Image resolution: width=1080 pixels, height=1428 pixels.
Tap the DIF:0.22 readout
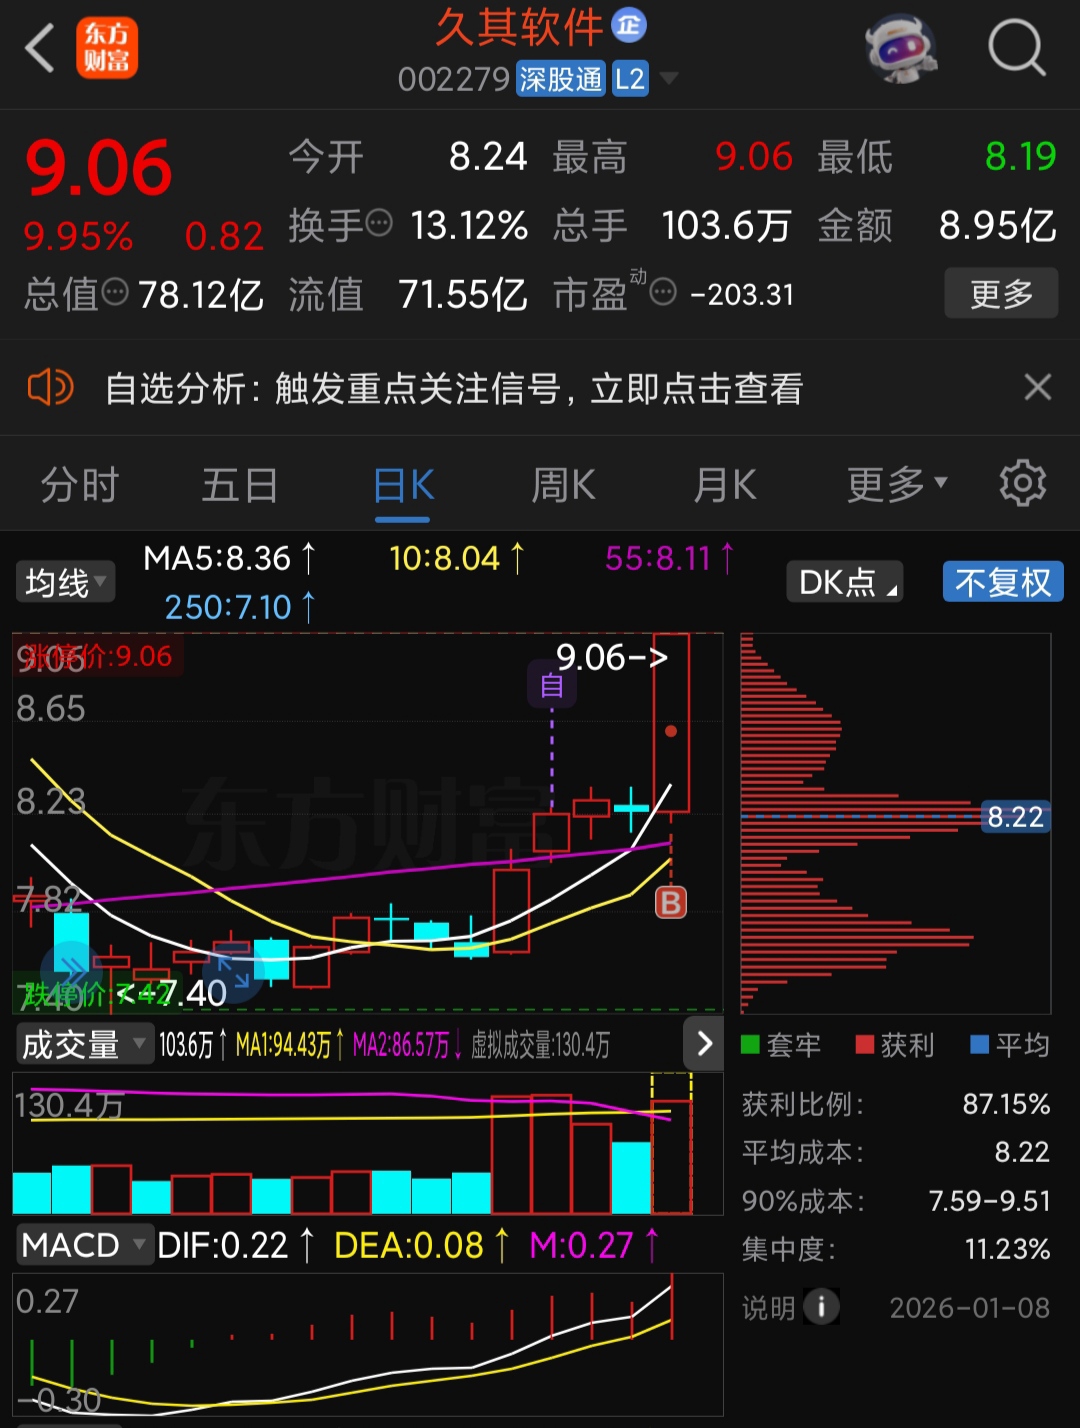(237, 1245)
